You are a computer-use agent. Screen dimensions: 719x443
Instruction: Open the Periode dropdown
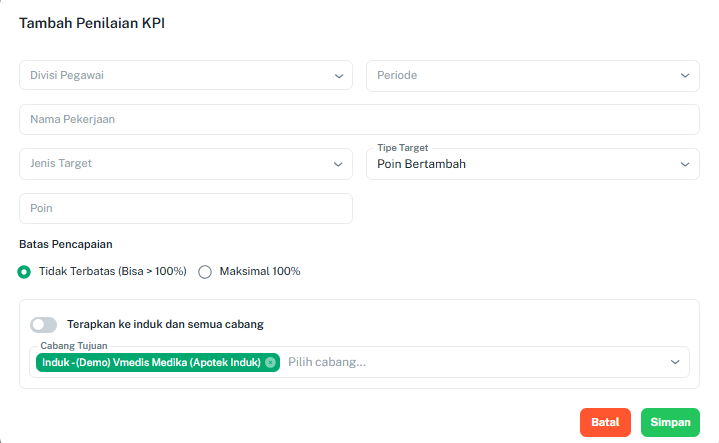pyautogui.click(x=533, y=76)
